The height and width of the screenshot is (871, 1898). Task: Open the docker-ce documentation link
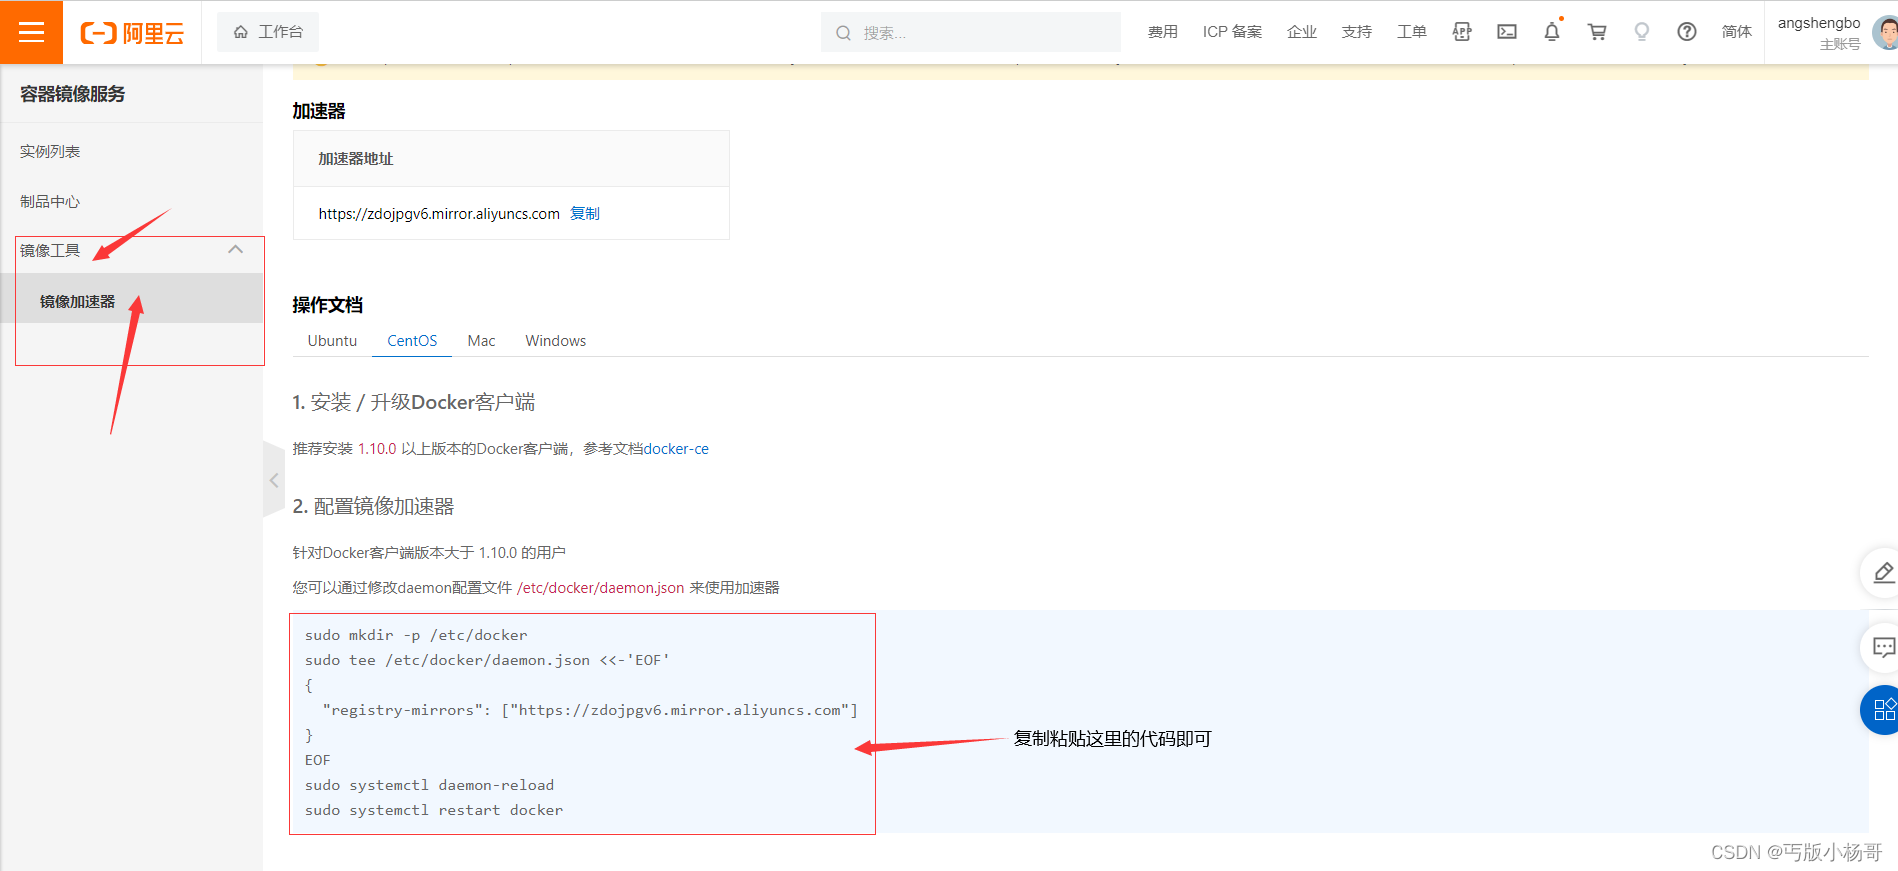pyautogui.click(x=676, y=449)
